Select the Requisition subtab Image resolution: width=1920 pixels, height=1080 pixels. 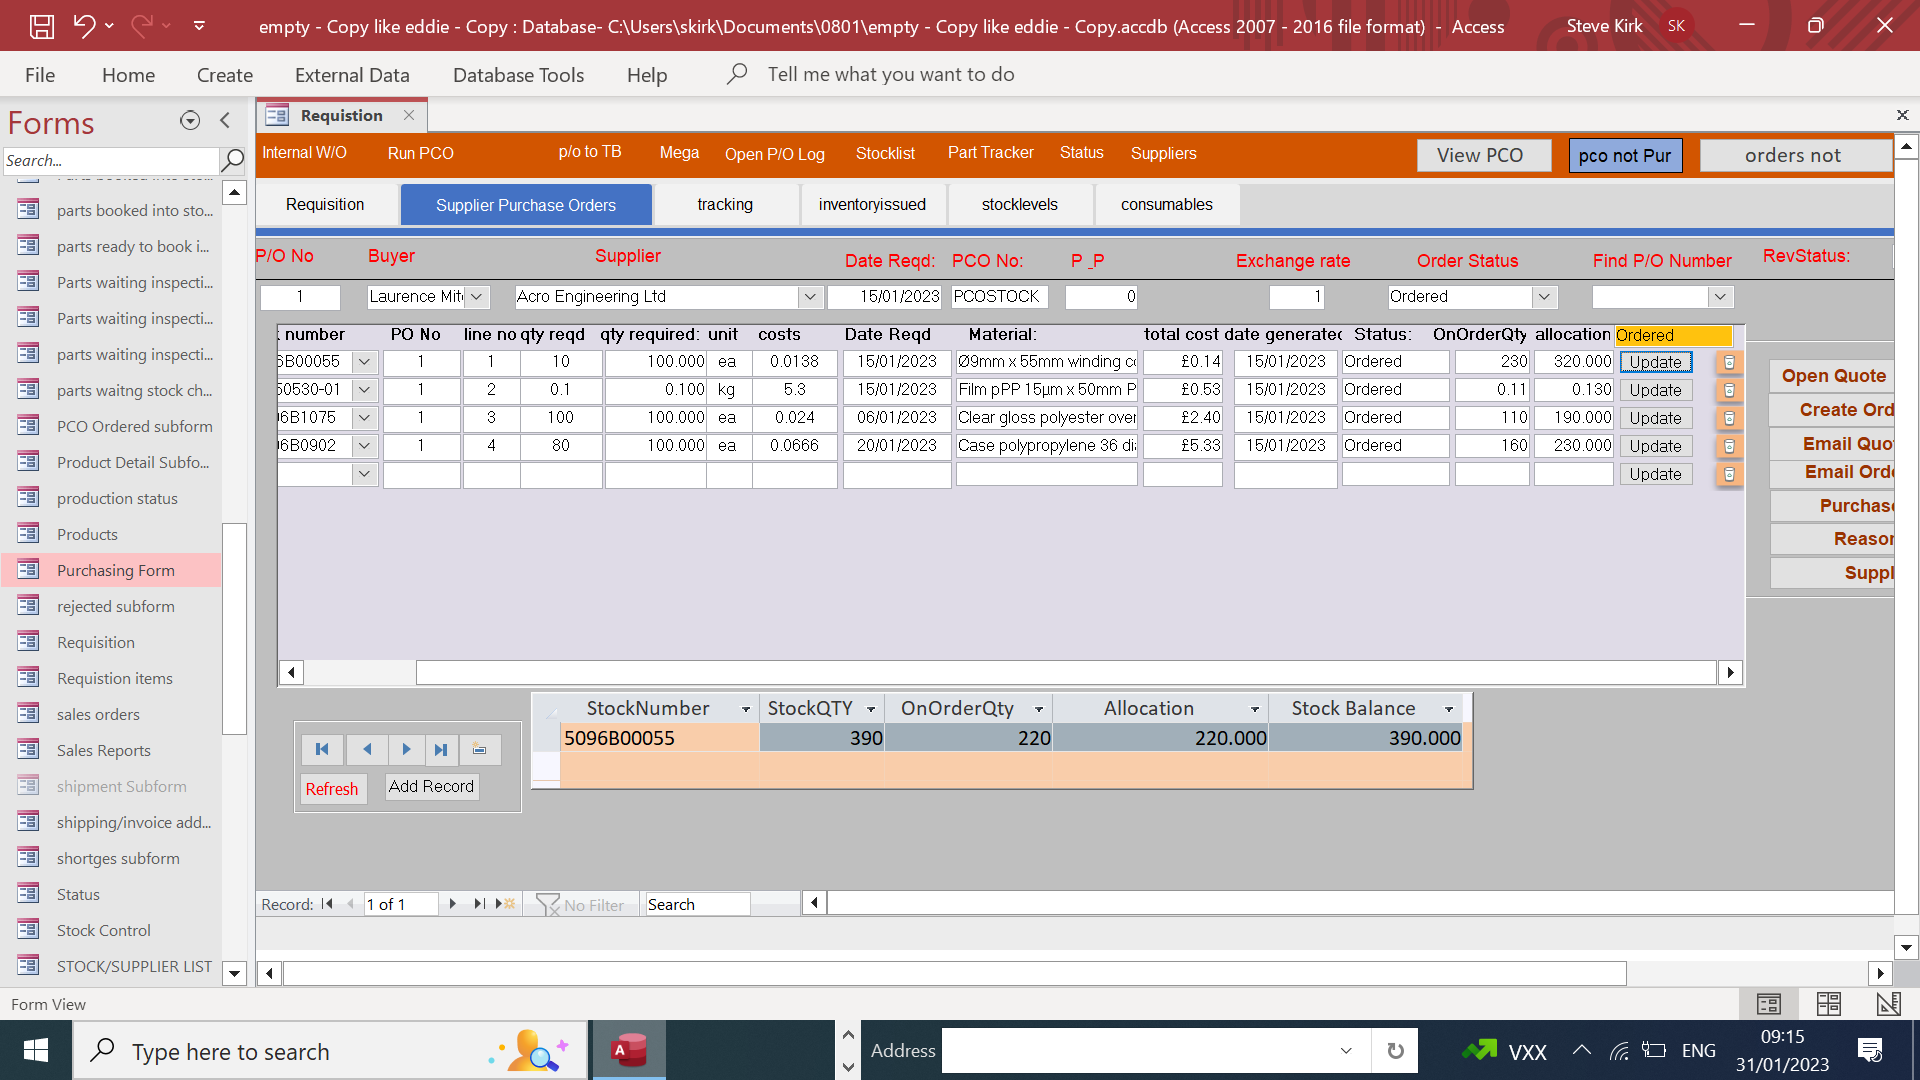pyautogui.click(x=325, y=204)
